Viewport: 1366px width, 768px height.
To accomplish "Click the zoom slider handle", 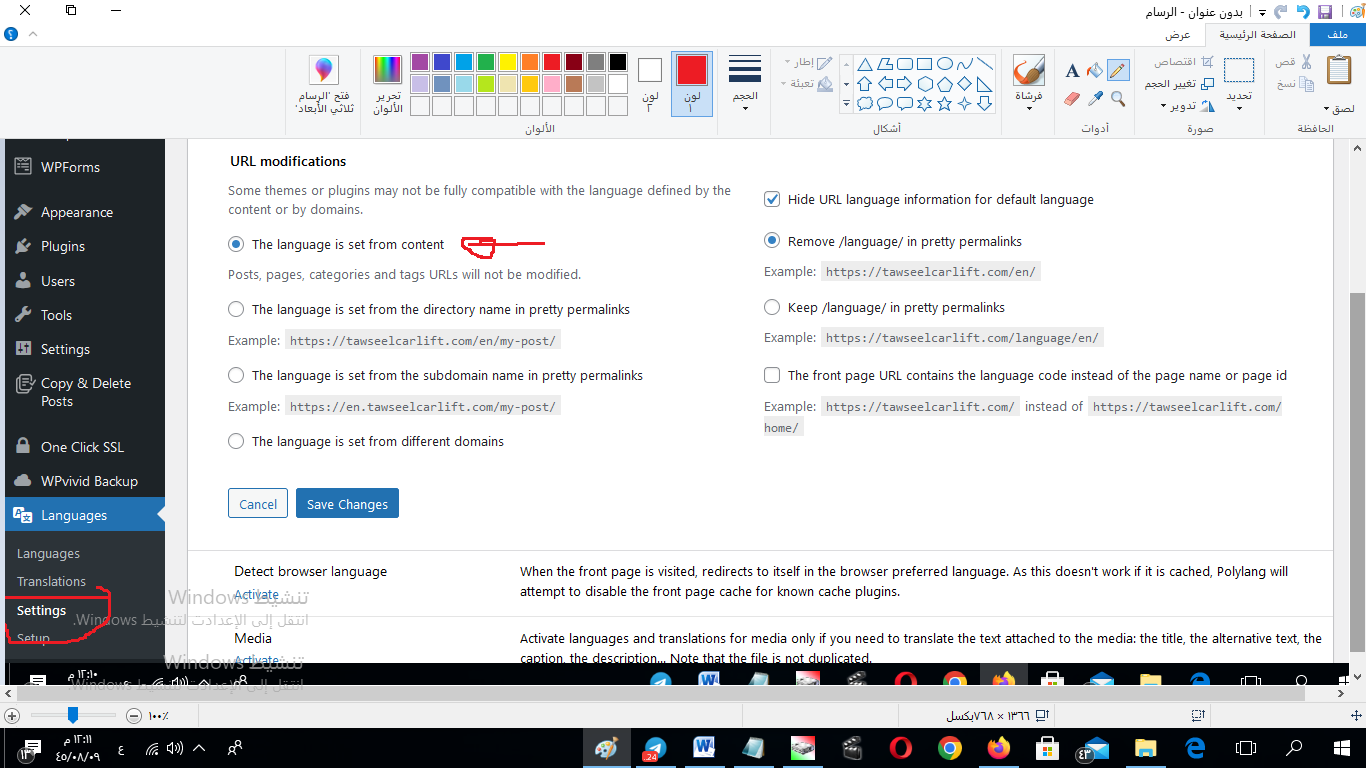I will 73,715.
